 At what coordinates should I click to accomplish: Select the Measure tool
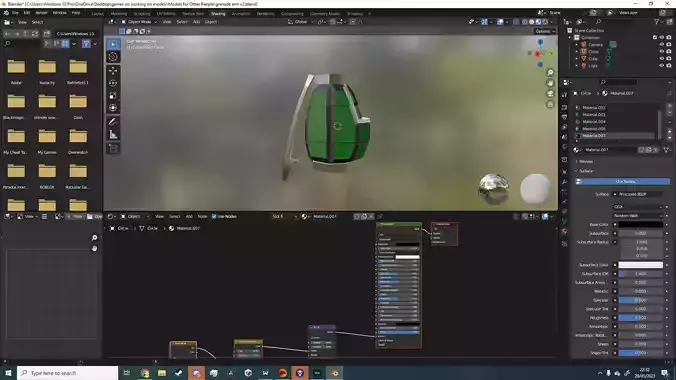pos(113,135)
